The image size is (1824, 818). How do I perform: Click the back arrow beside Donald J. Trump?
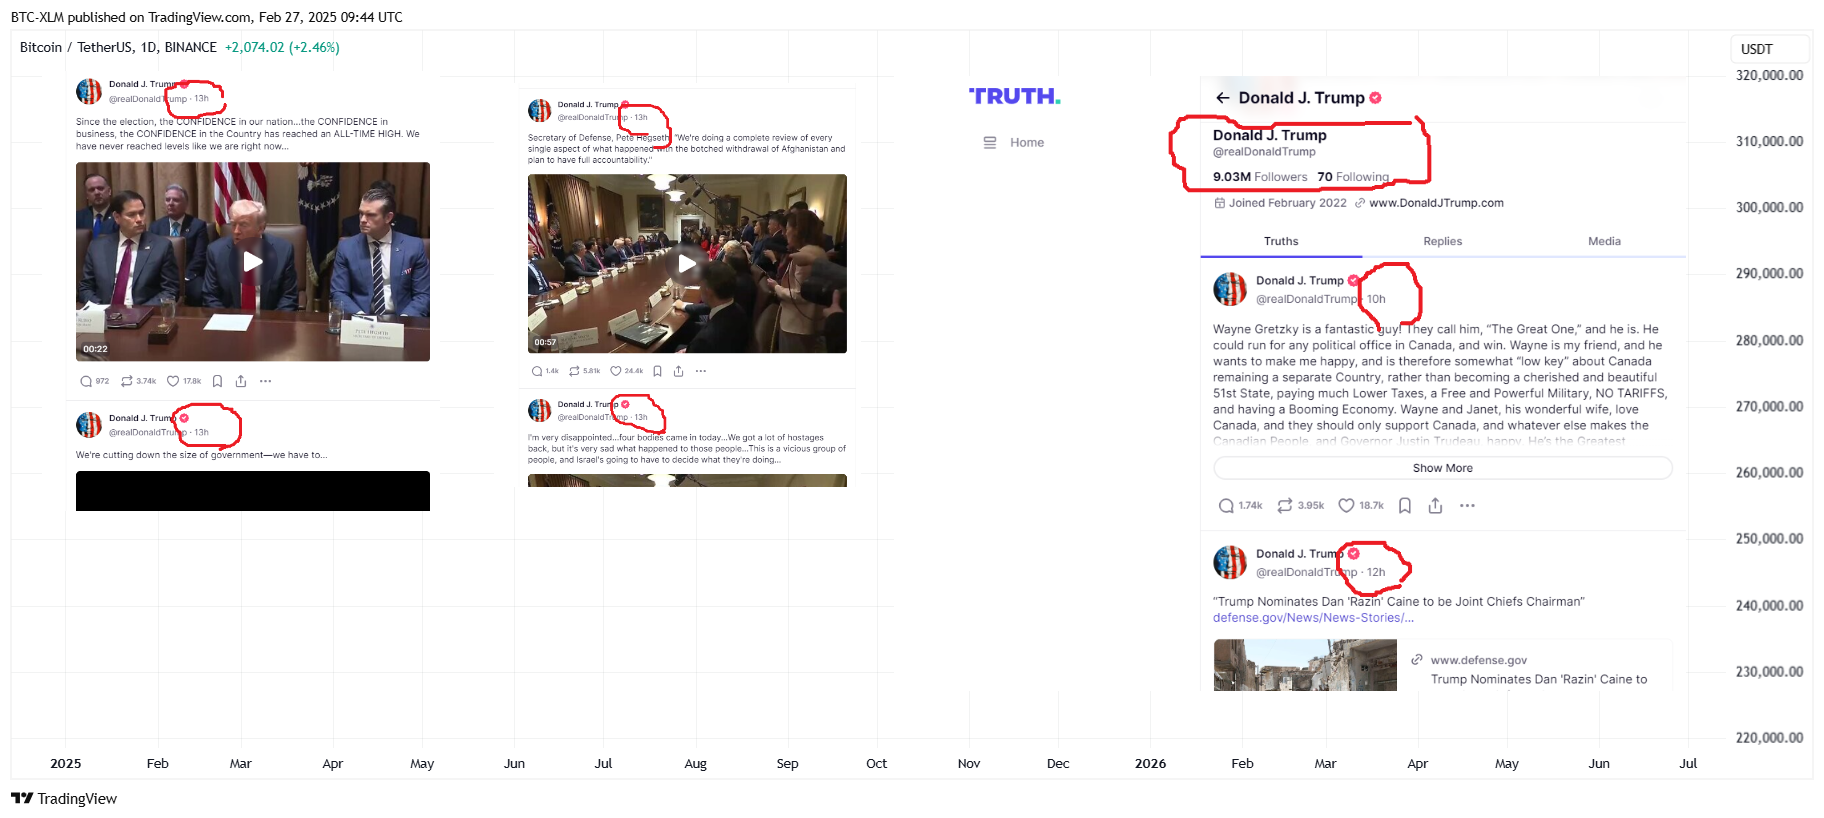coord(1222,98)
